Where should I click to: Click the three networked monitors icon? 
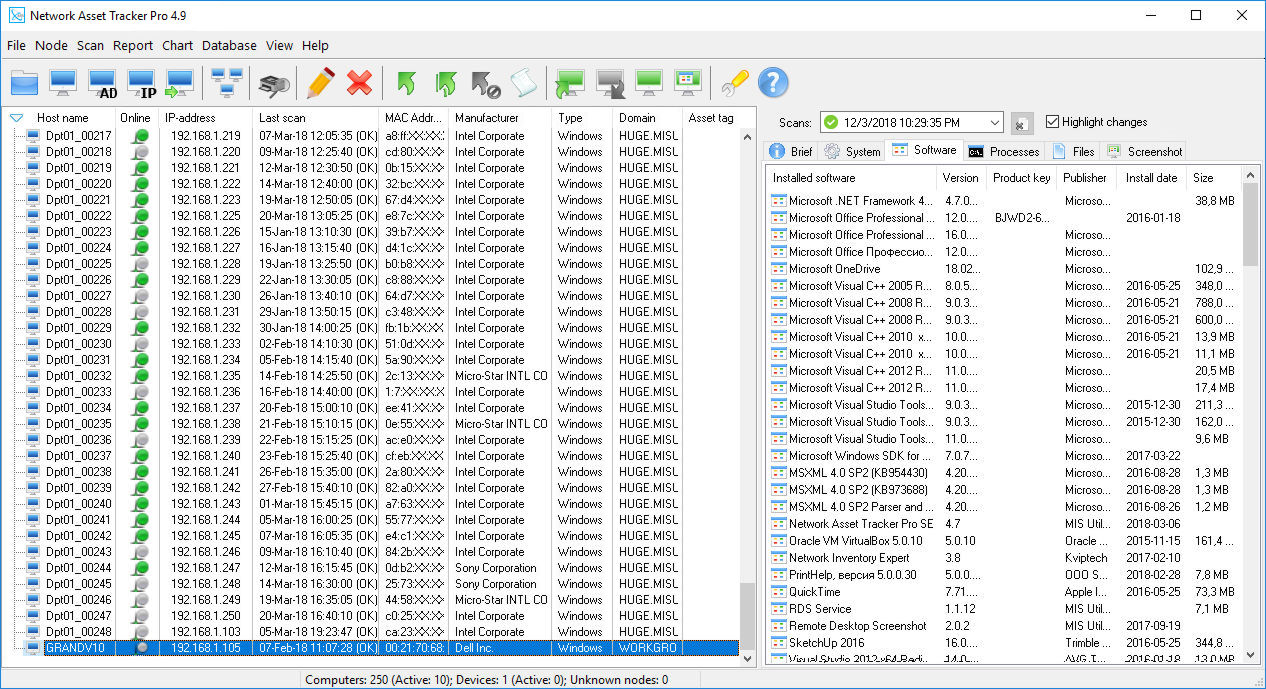click(x=227, y=82)
